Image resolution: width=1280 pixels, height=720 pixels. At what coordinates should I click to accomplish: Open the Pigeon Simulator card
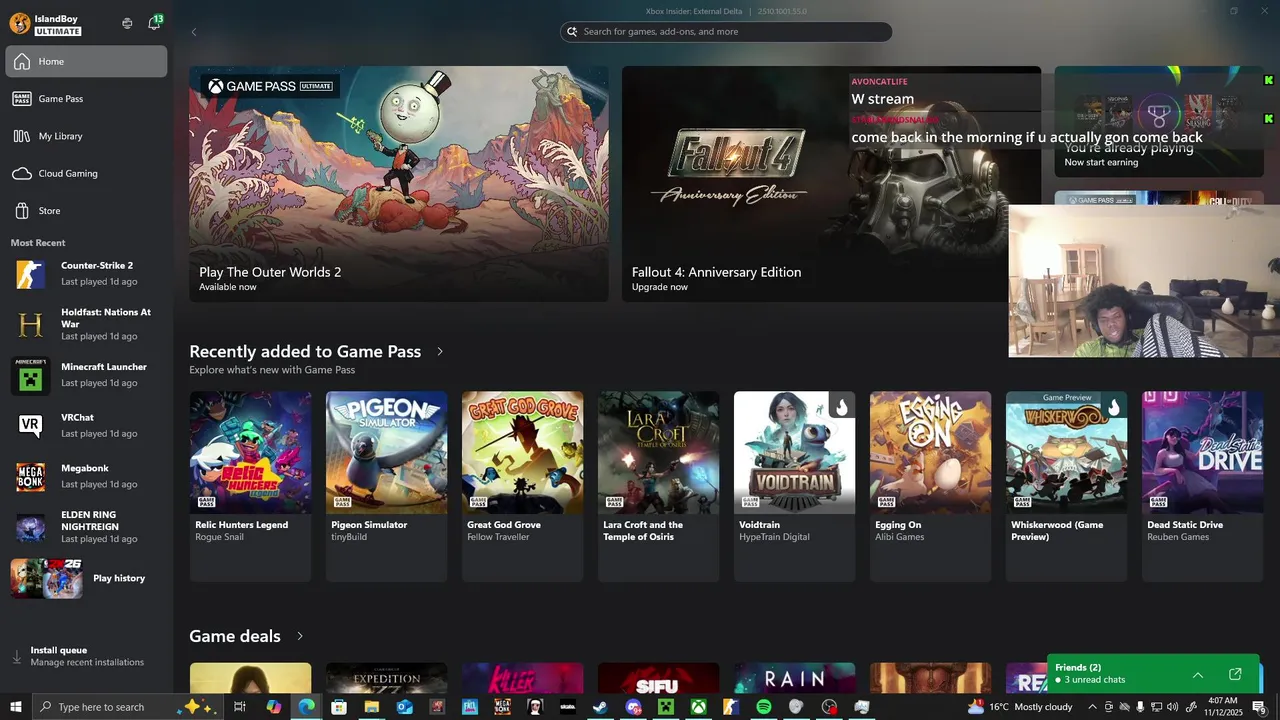click(386, 486)
